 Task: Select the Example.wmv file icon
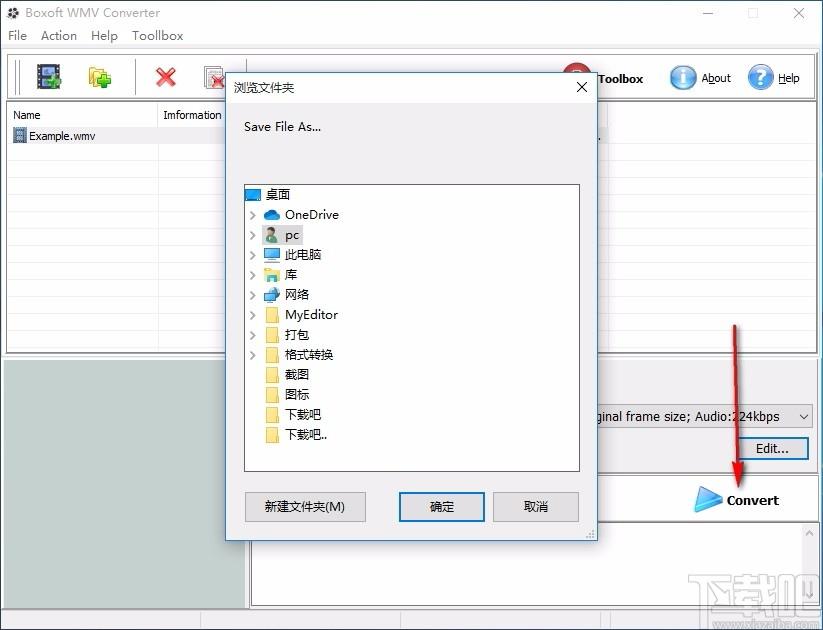19,135
